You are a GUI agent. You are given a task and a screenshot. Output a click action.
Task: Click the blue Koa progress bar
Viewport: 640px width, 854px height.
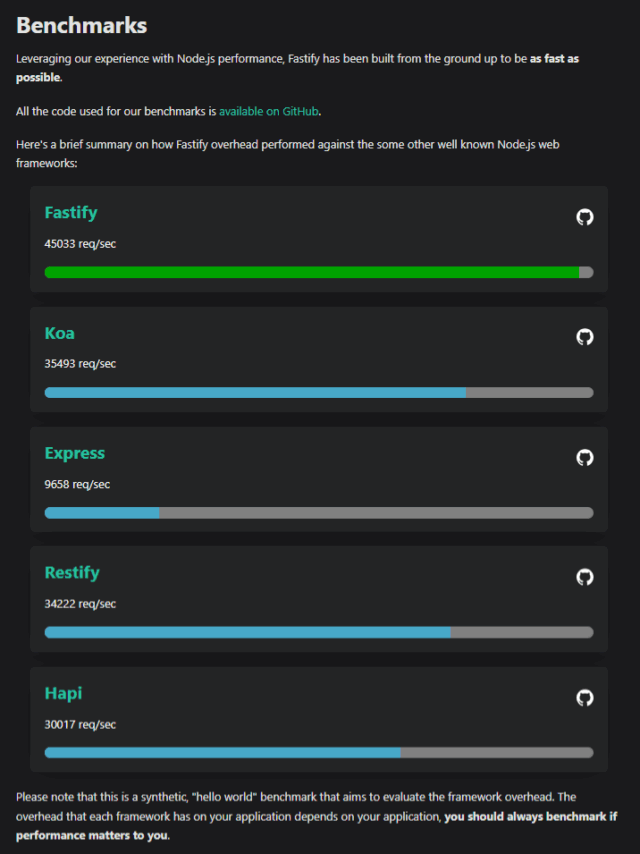(x=255, y=392)
